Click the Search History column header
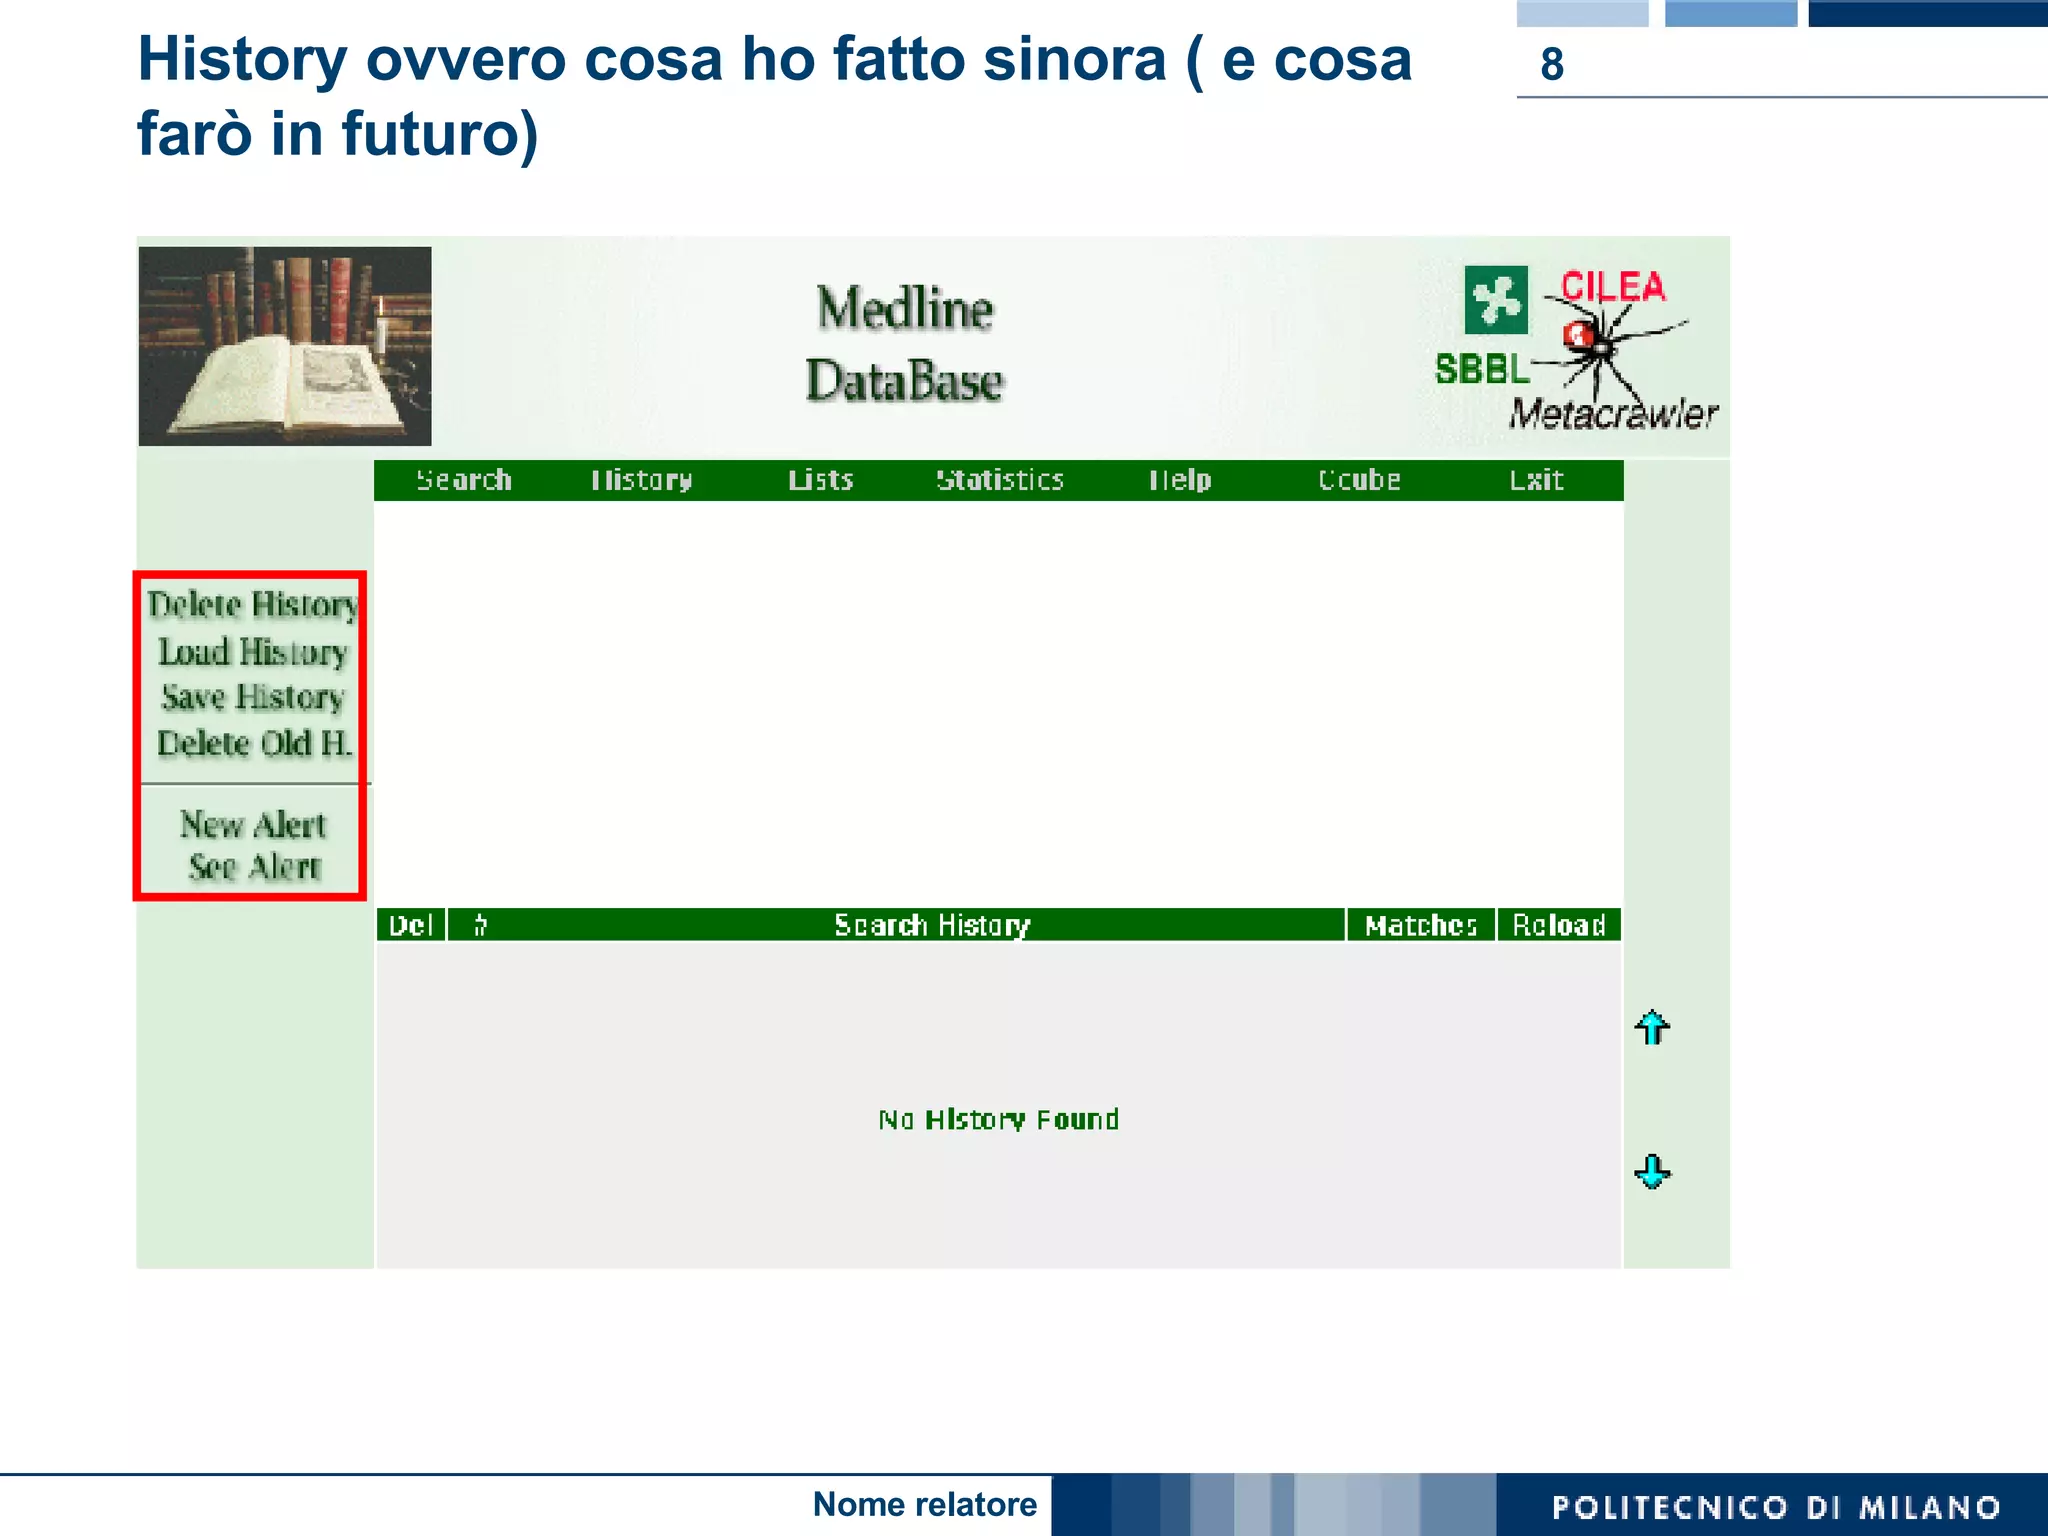The image size is (2048, 1536). [x=932, y=925]
